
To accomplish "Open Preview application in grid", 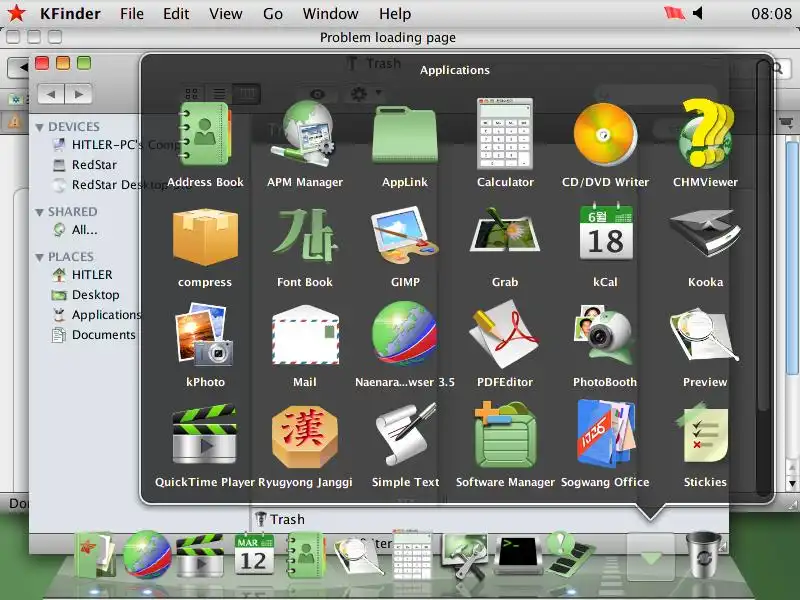I will [704, 335].
